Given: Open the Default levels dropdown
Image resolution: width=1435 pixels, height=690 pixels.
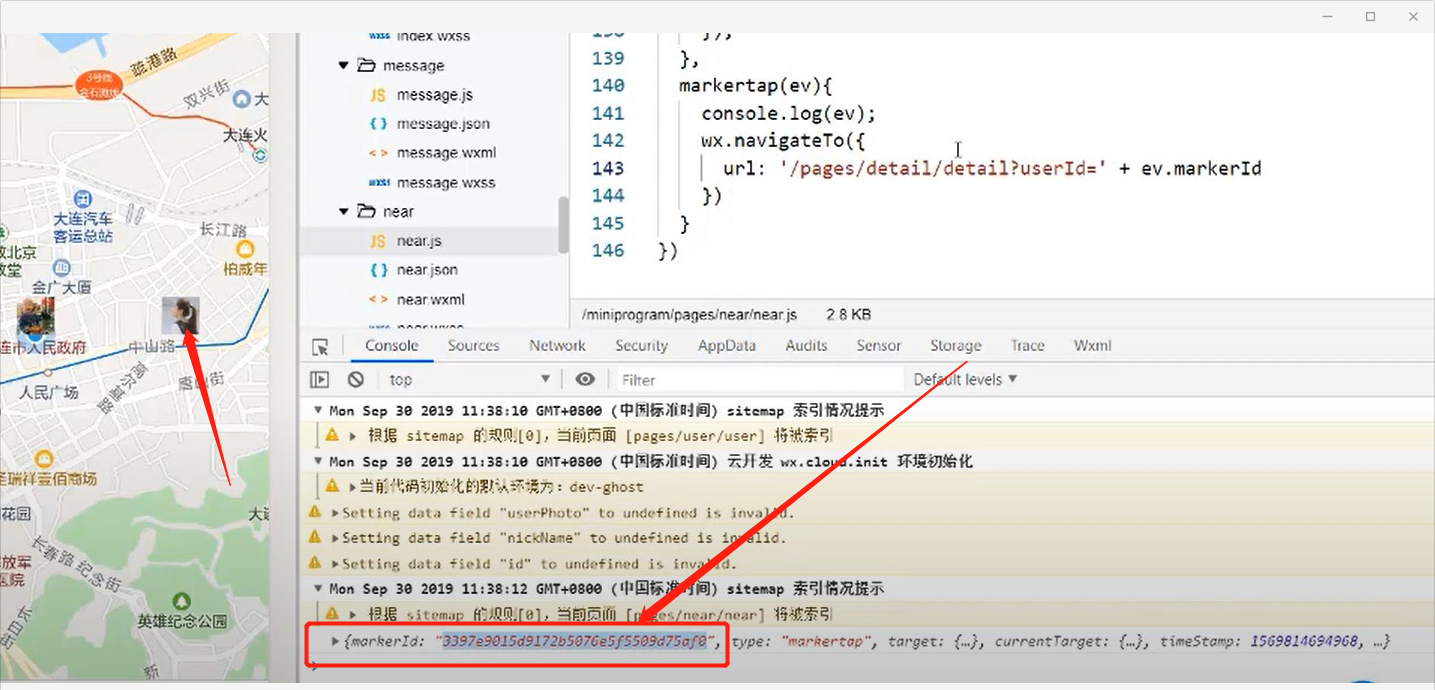Looking at the screenshot, I should coord(965,379).
